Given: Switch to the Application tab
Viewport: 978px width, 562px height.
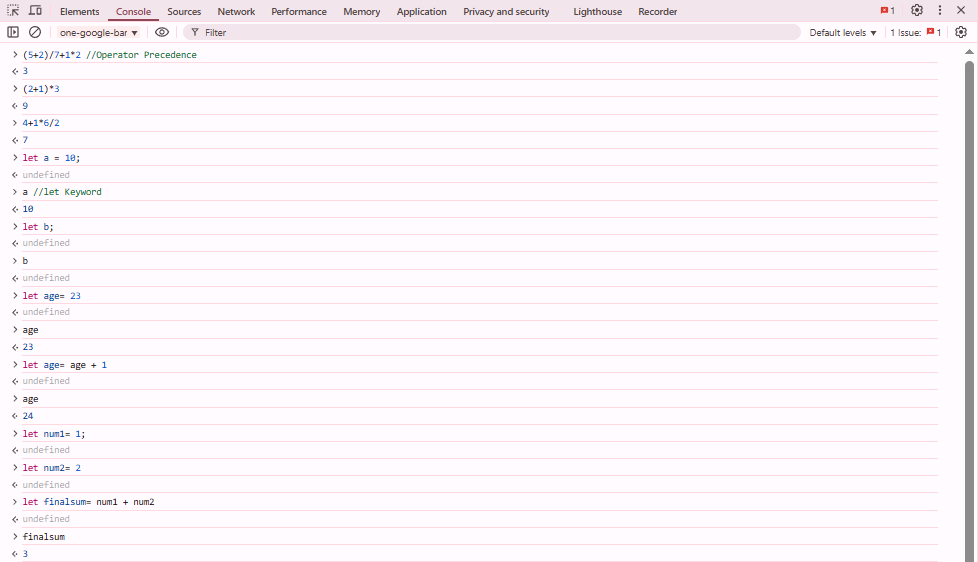Looking at the screenshot, I should (x=422, y=11).
